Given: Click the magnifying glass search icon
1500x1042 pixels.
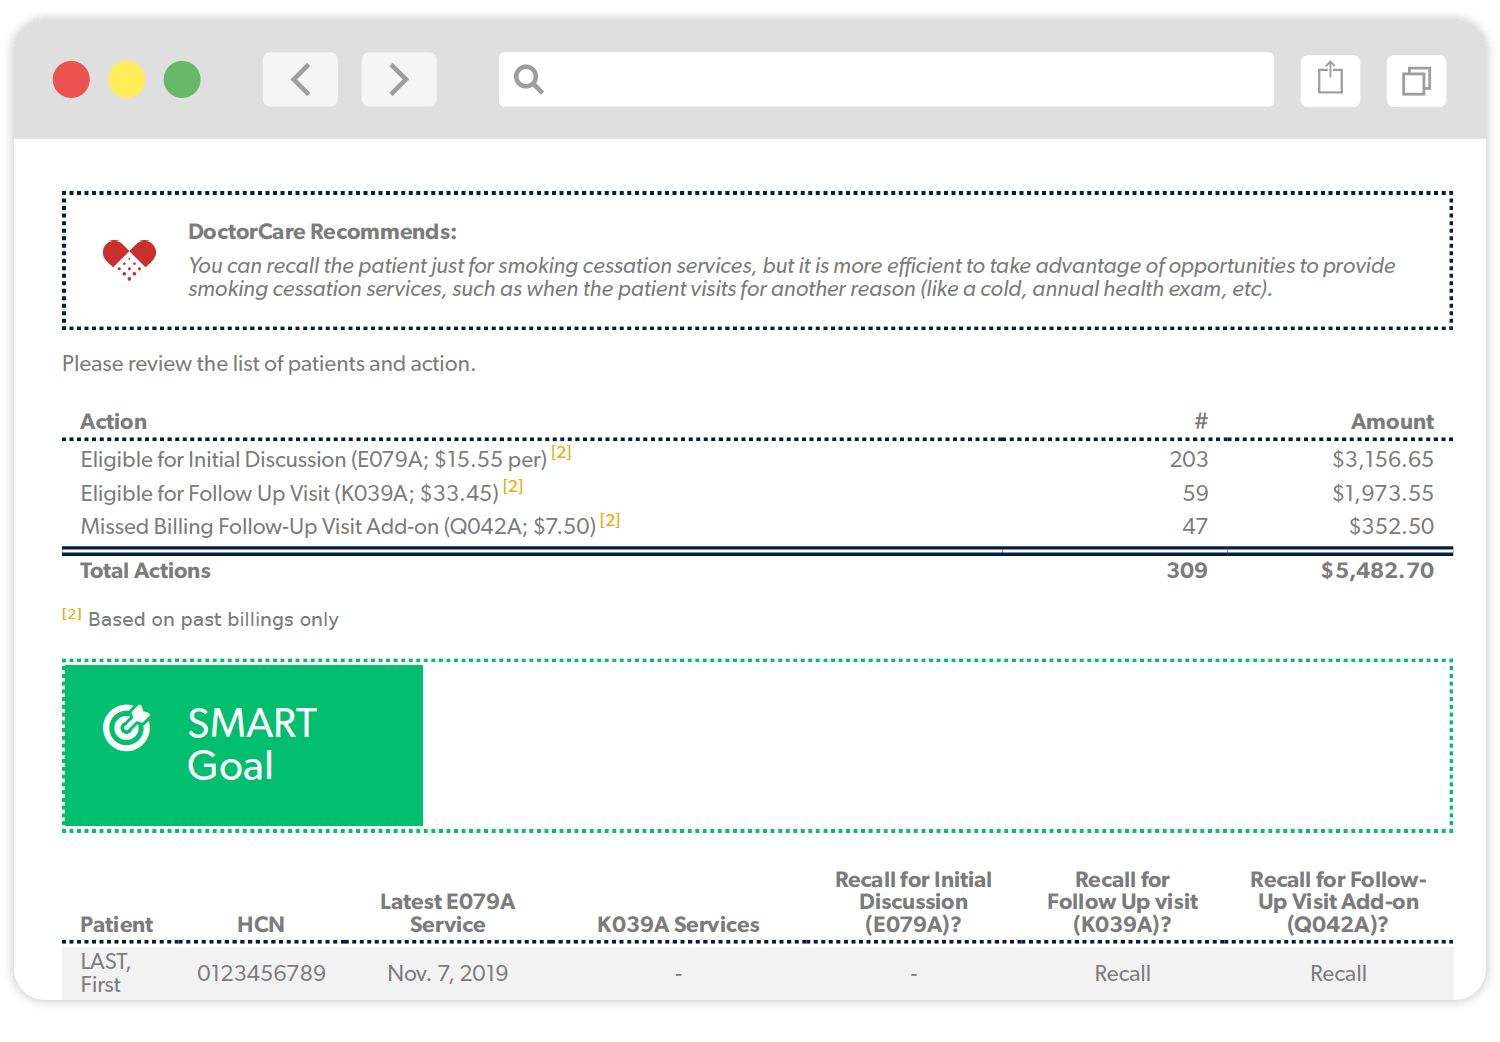Looking at the screenshot, I should coord(528,79).
